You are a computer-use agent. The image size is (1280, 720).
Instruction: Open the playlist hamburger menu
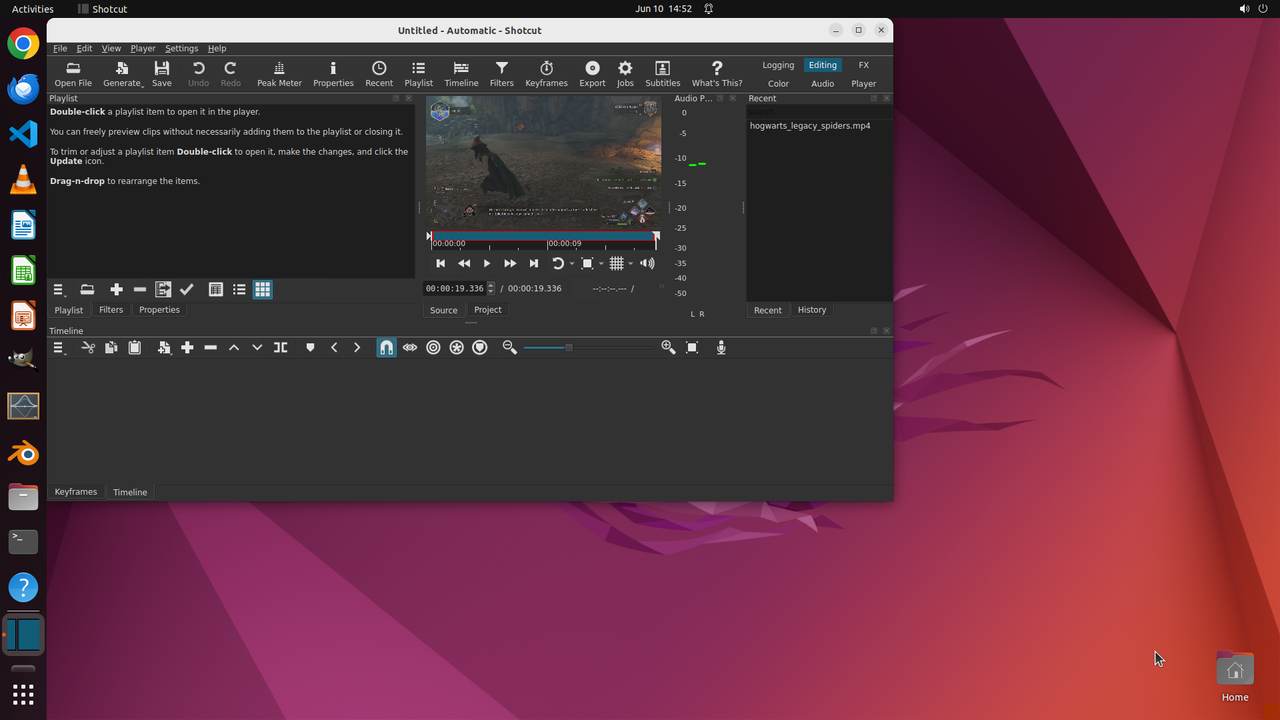(59, 289)
